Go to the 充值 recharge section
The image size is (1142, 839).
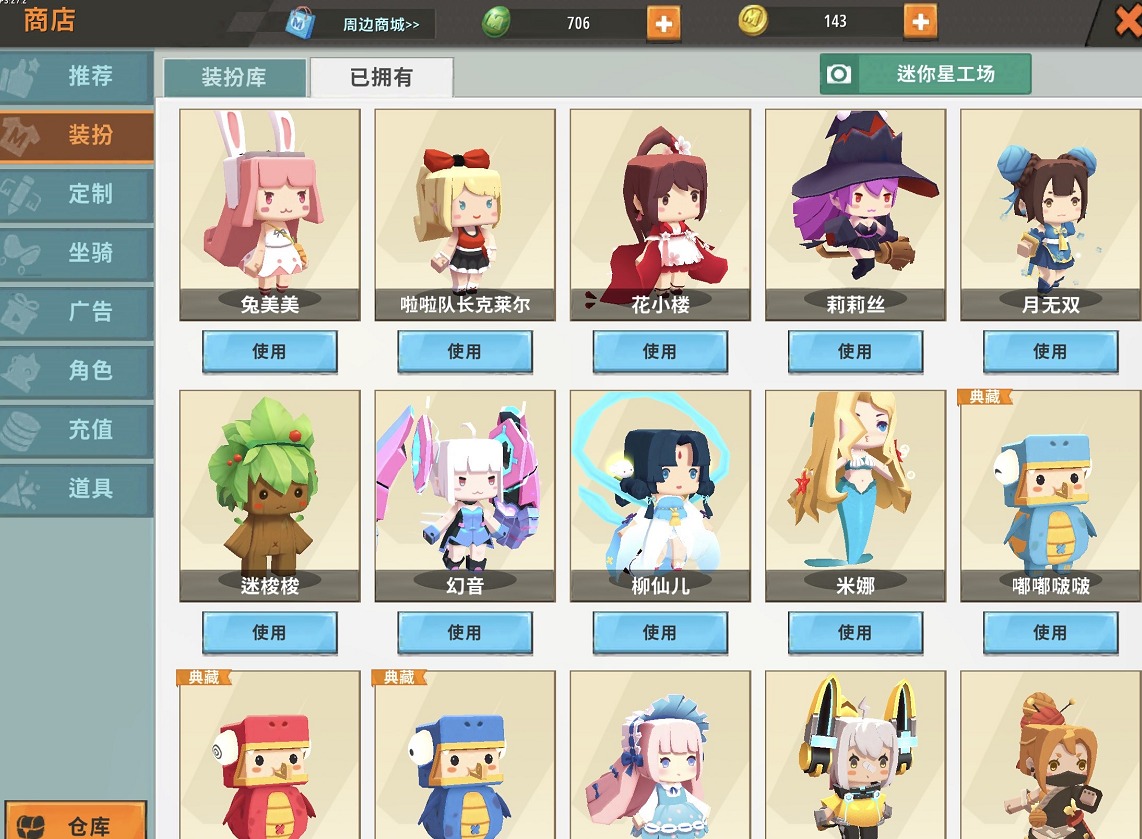click(76, 430)
